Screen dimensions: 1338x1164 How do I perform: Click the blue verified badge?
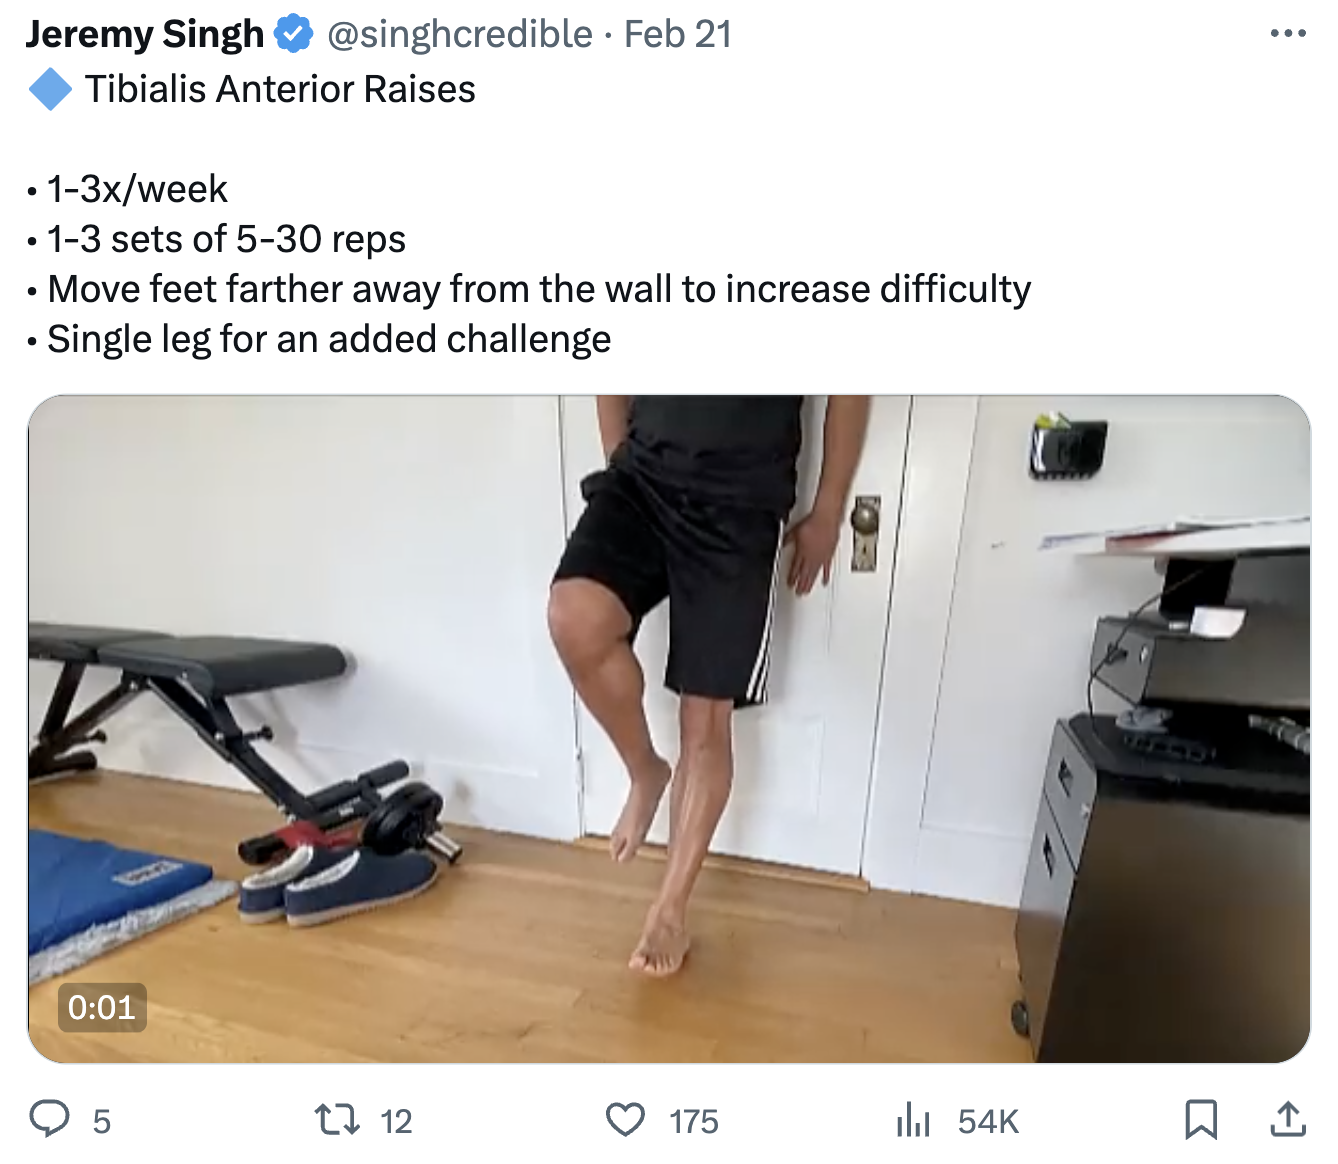(x=293, y=34)
